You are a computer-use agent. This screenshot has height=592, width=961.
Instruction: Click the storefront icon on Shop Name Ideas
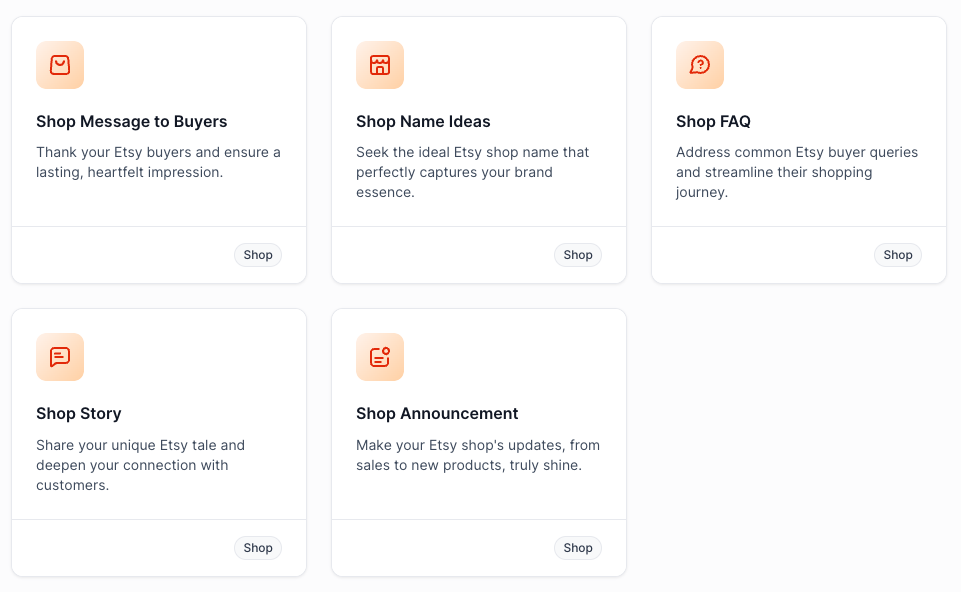(x=380, y=65)
